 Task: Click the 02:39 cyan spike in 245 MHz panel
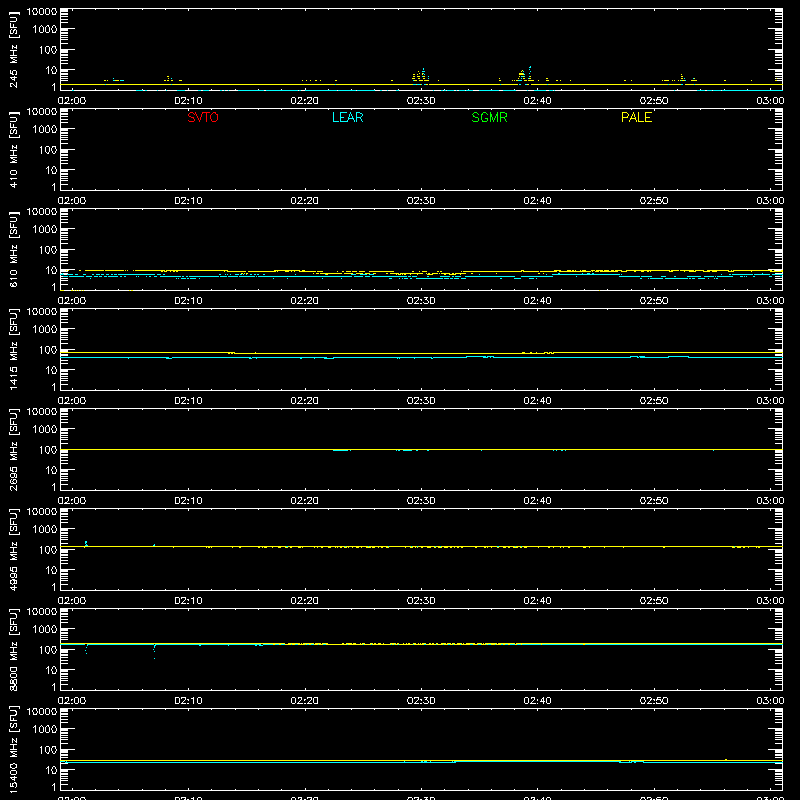(530, 71)
